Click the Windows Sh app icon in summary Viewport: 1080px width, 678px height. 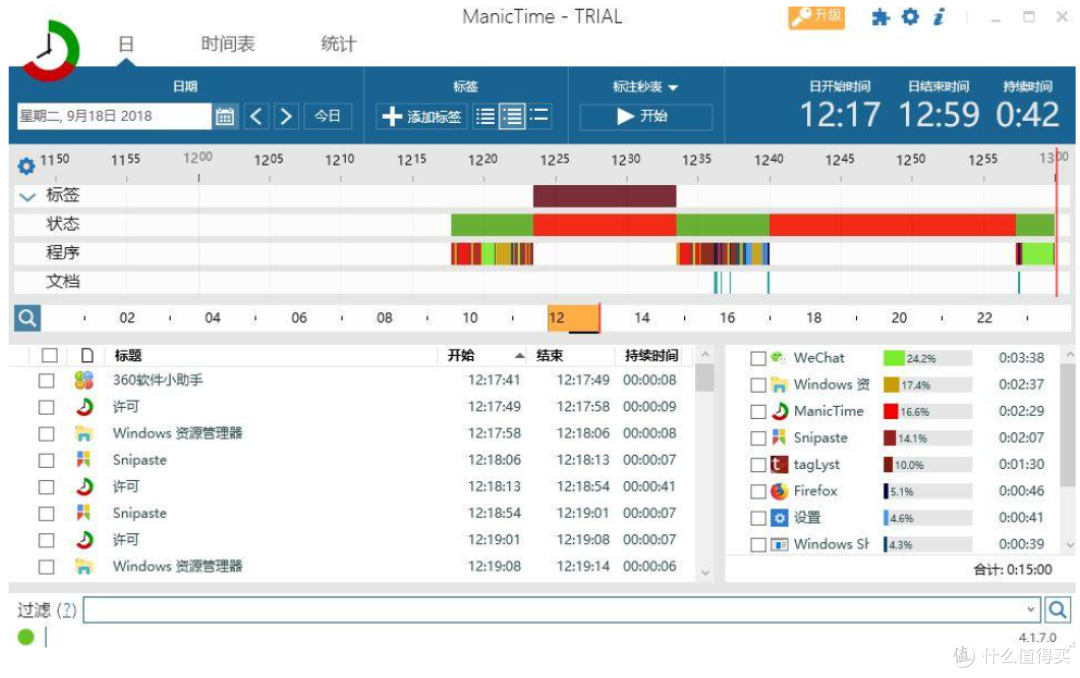pos(779,544)
